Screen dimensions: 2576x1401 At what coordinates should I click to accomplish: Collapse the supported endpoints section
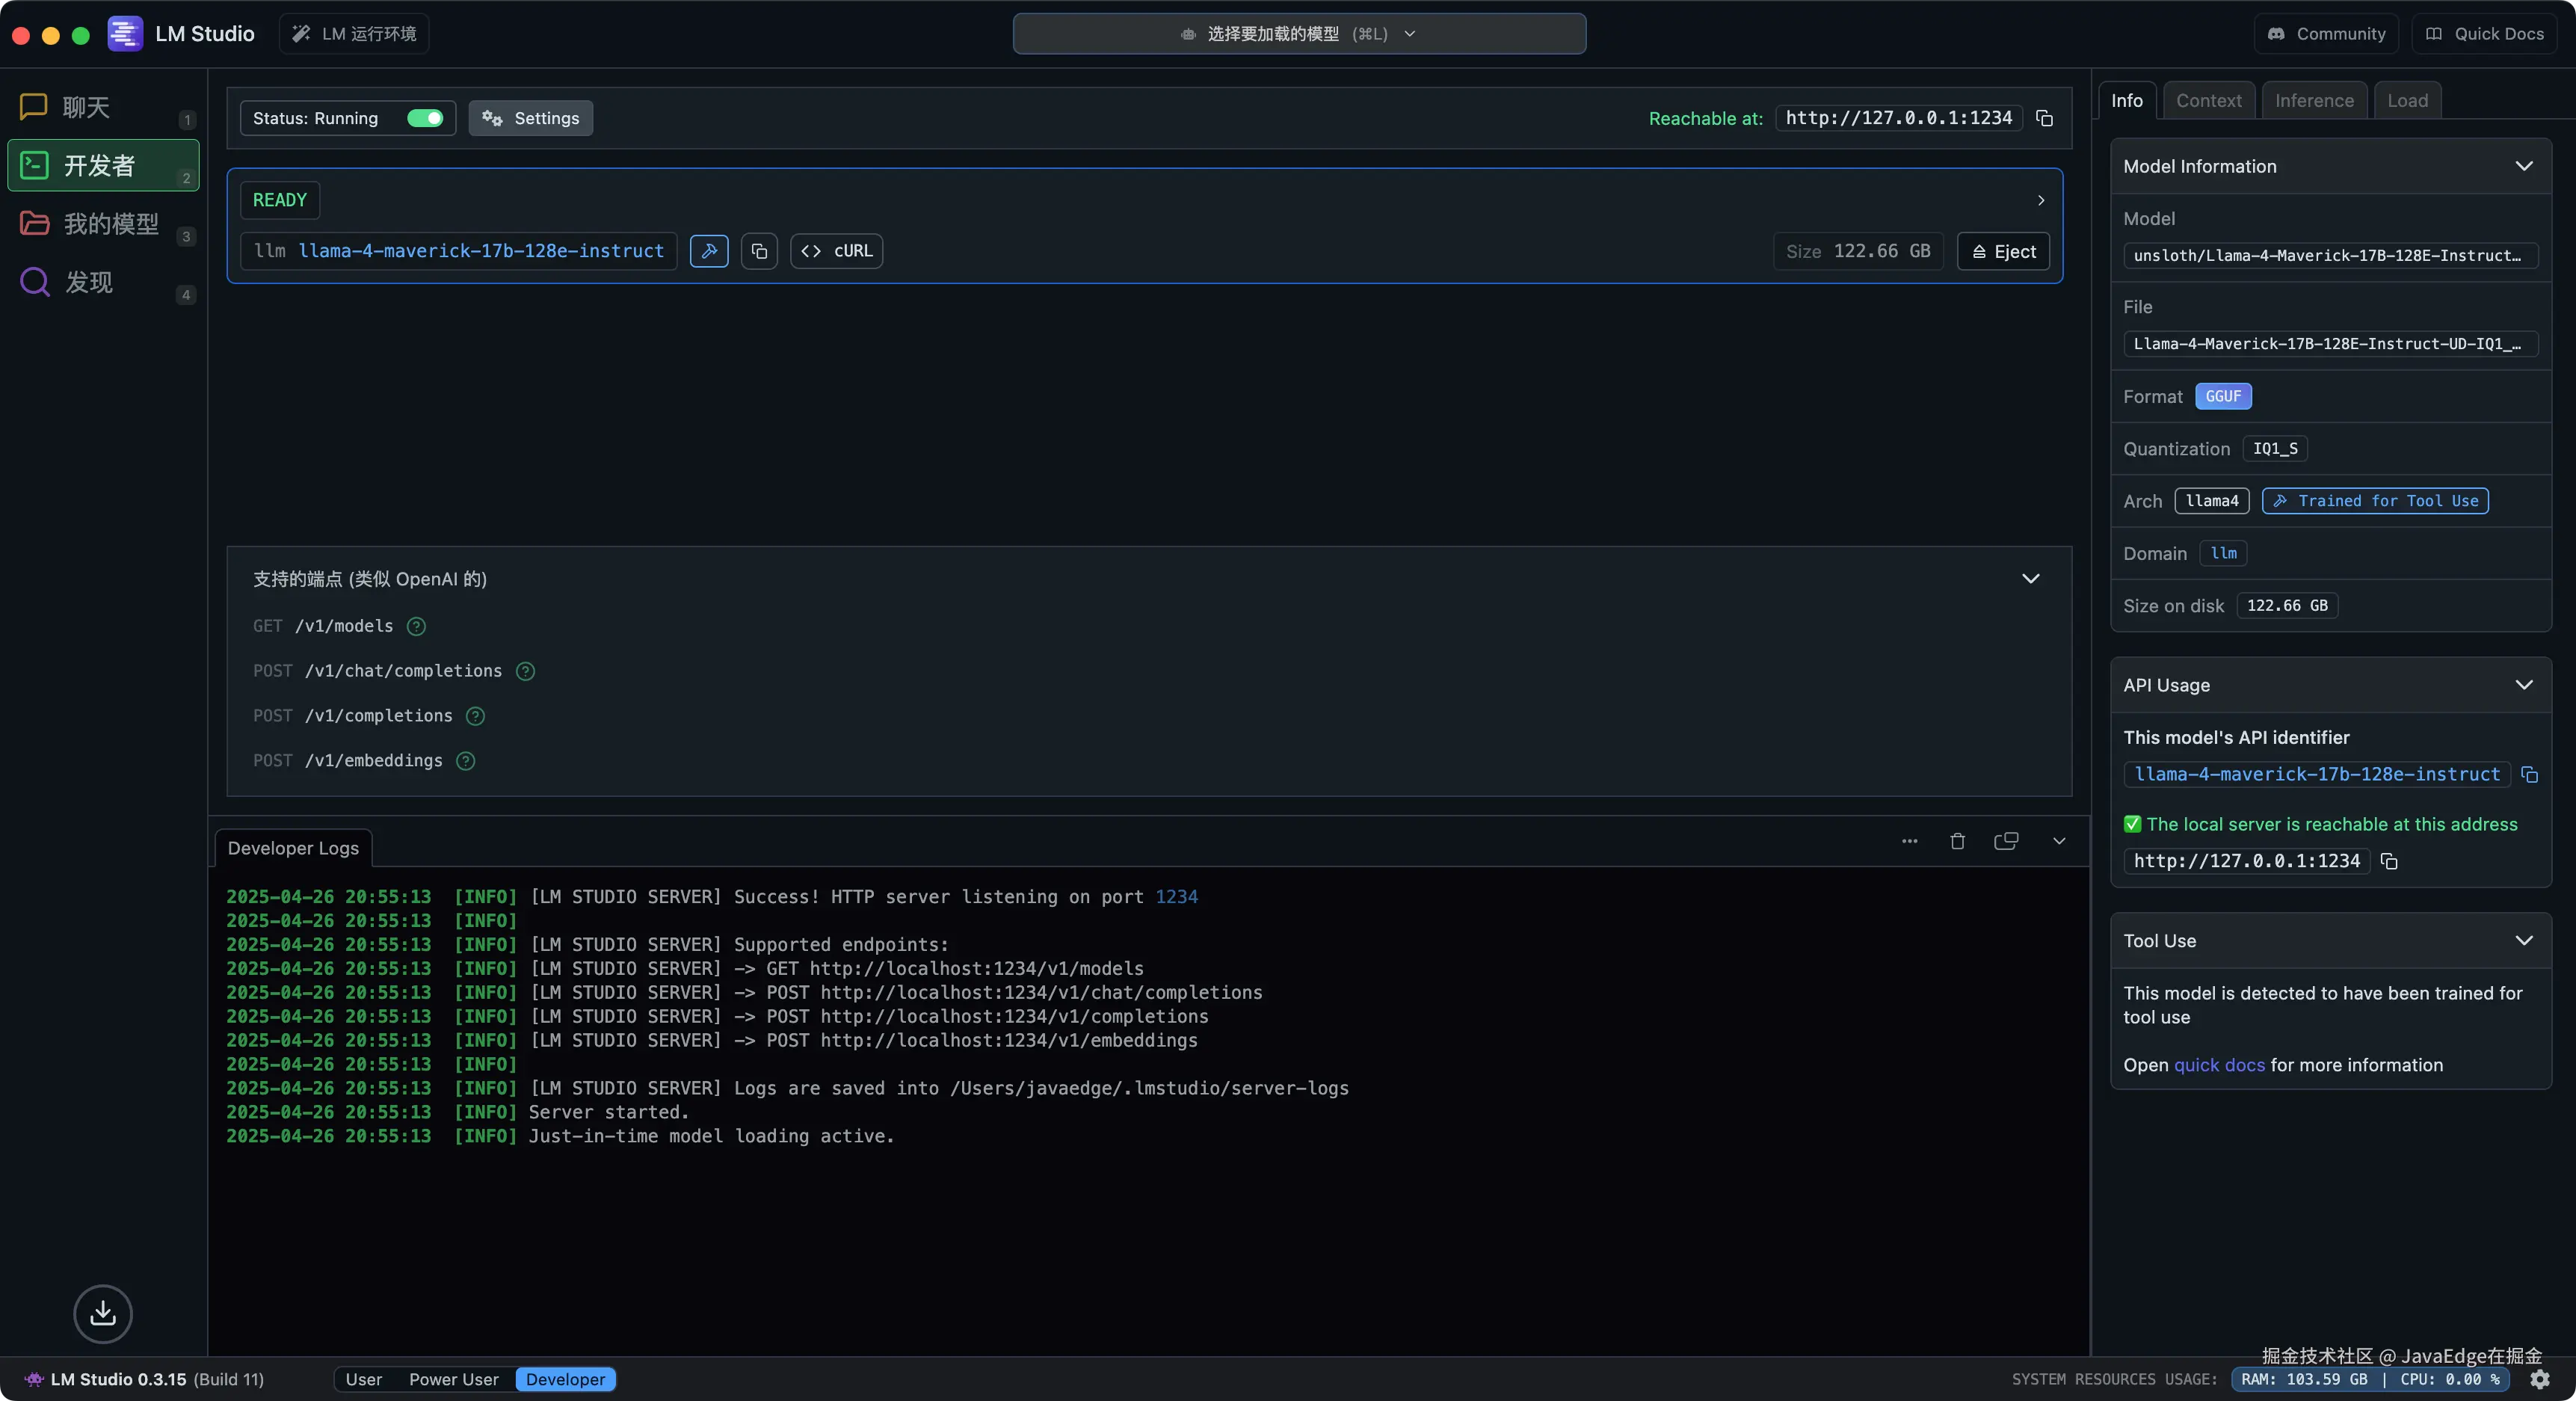[2030, 579]
